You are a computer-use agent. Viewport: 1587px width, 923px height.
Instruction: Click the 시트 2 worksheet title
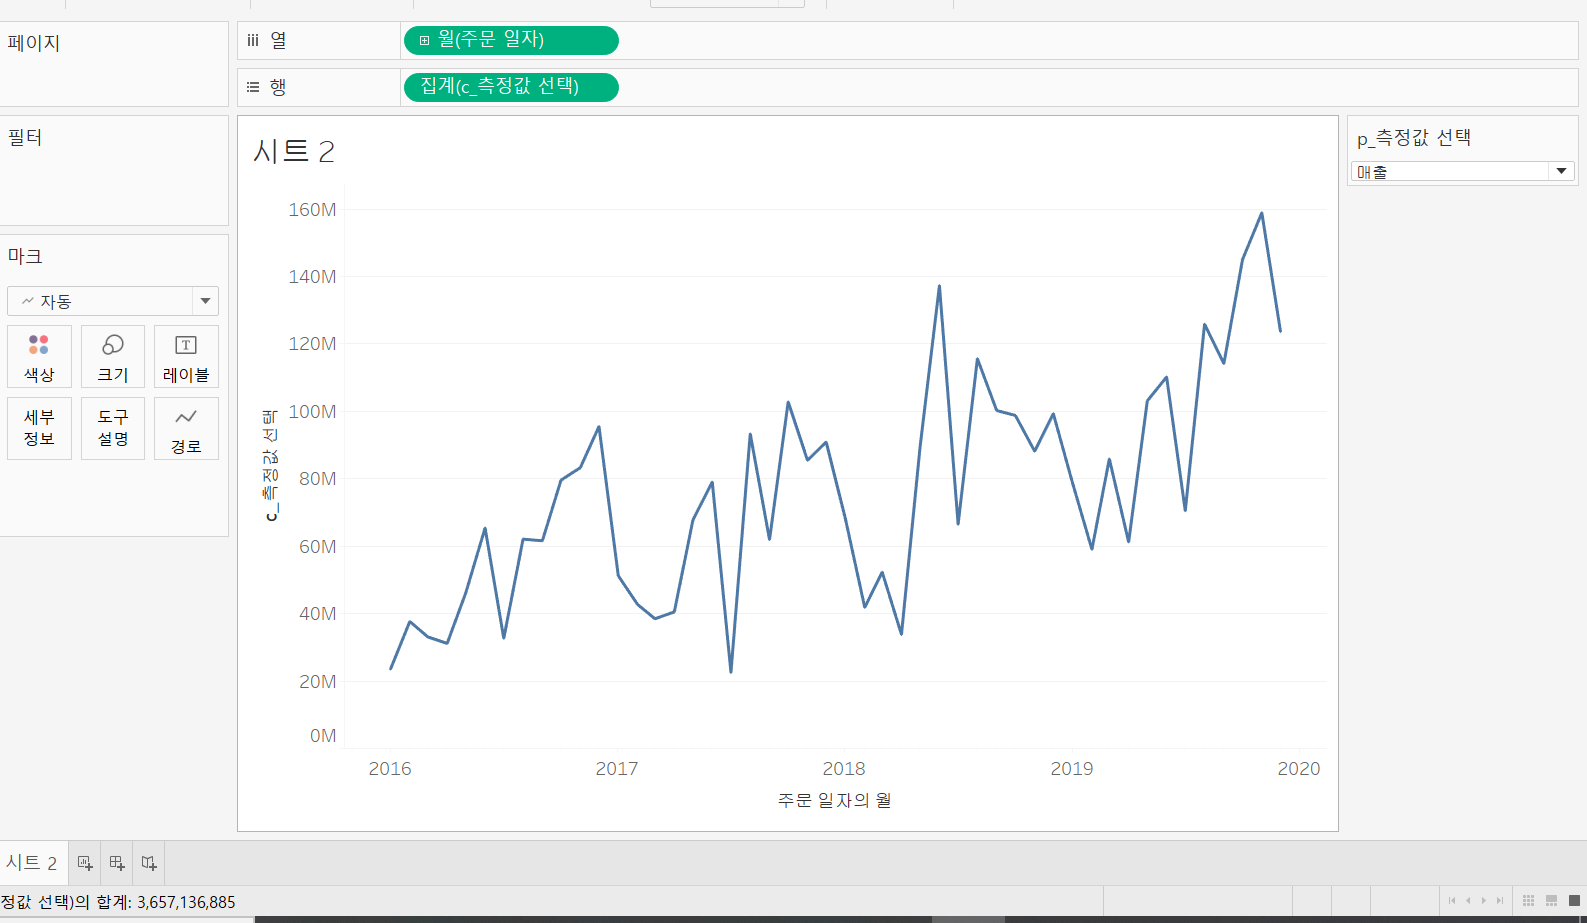(x=294, y=151)
